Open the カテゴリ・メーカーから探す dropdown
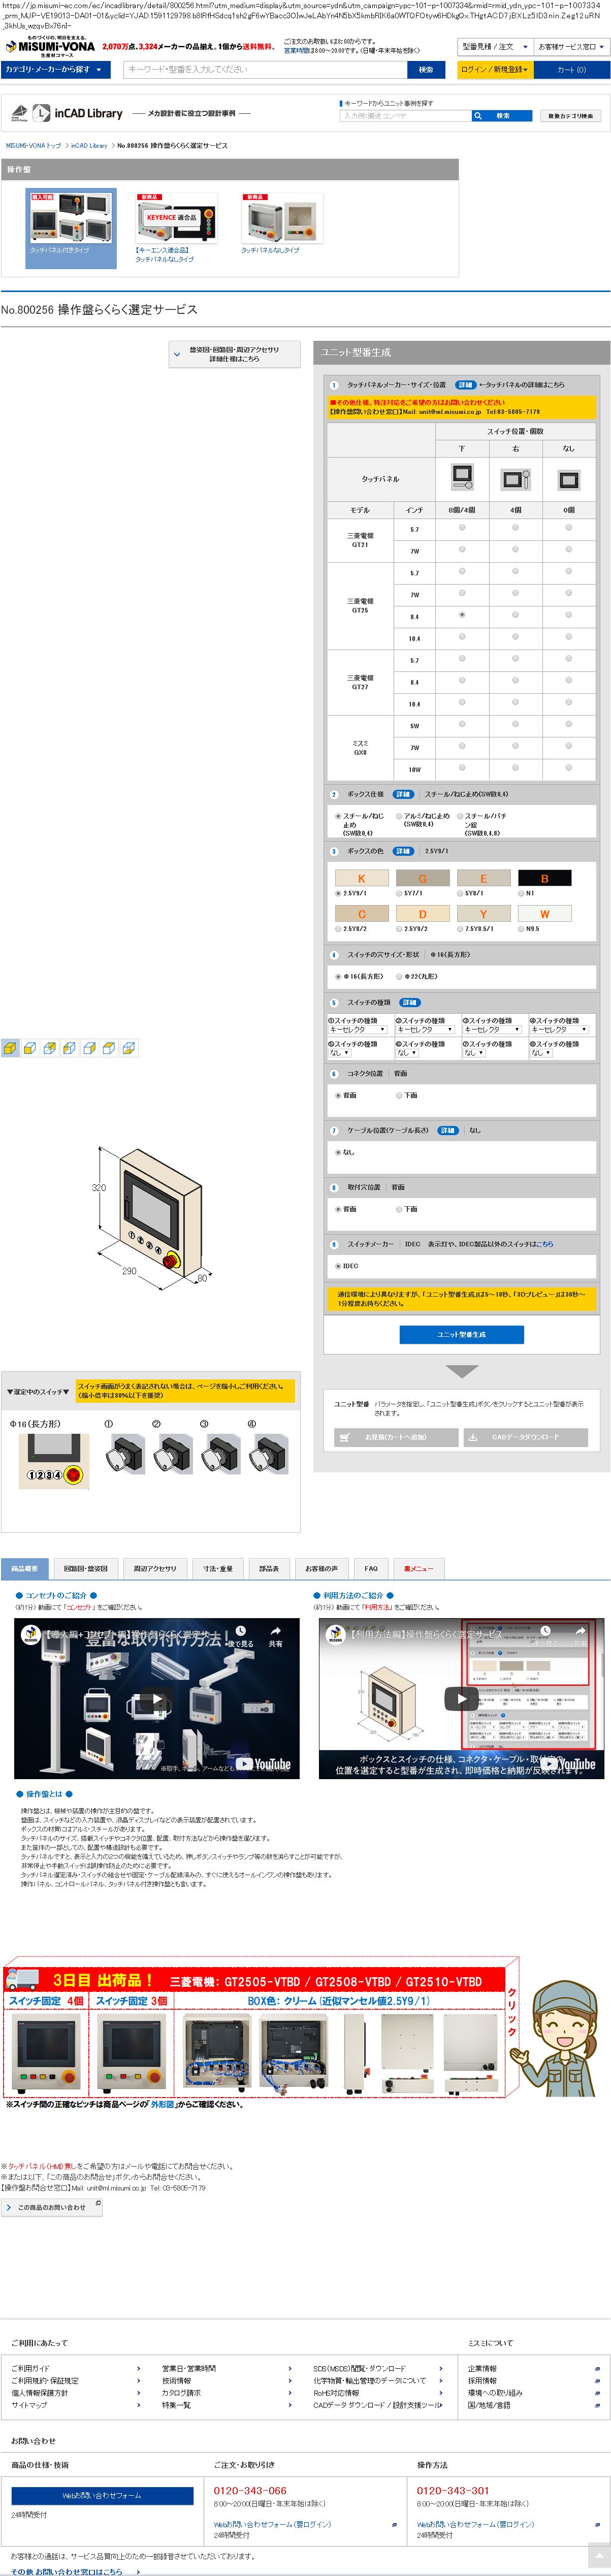Viewport: 611px width, 2576px height. (56, 69)
